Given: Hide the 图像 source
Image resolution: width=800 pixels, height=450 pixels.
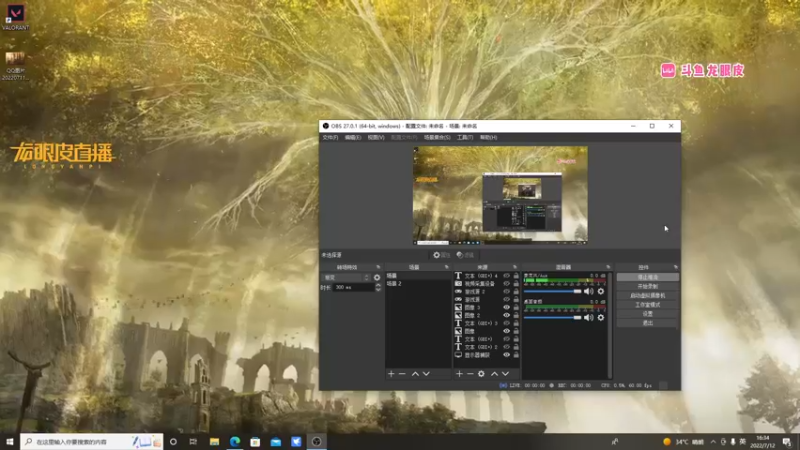Looking at the screenshot, I should (x=507, y=331).
